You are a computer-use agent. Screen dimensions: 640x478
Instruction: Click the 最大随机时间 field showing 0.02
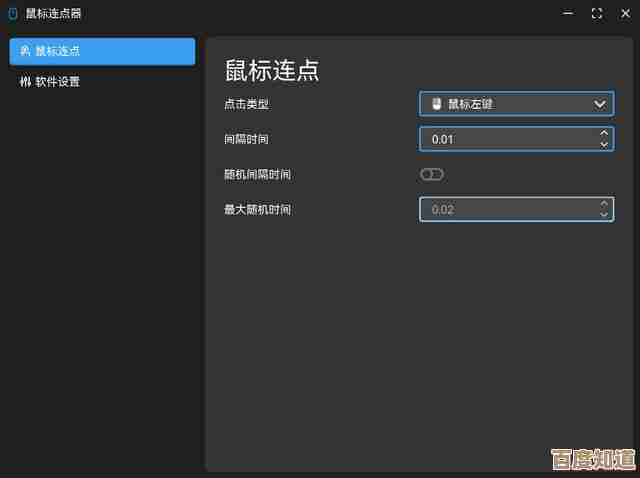tap(505, 209)
